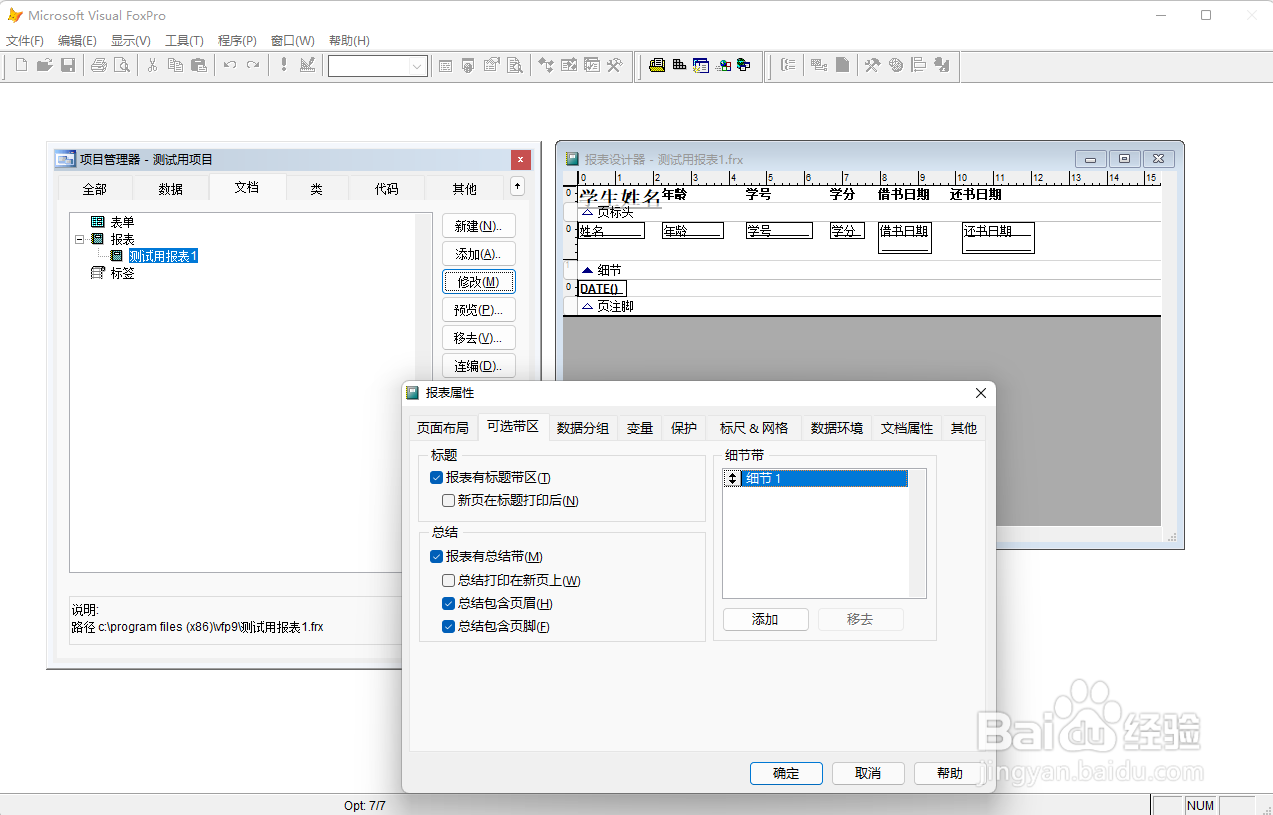Click the 细节带 list scrollbar

[x=917, y=533]
